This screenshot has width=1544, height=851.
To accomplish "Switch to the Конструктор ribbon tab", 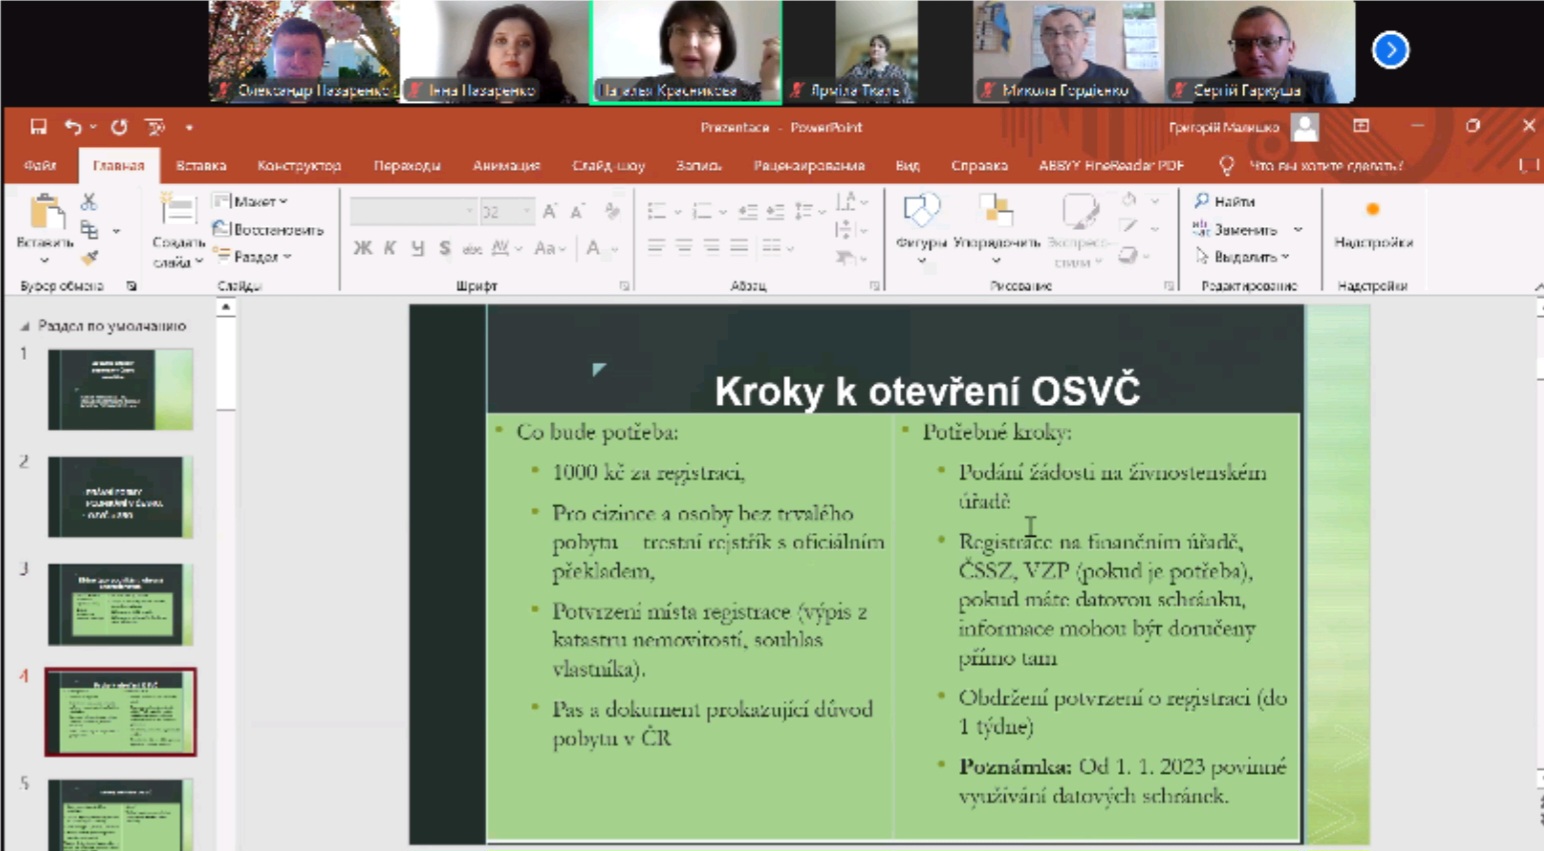I will coord(299,166).
